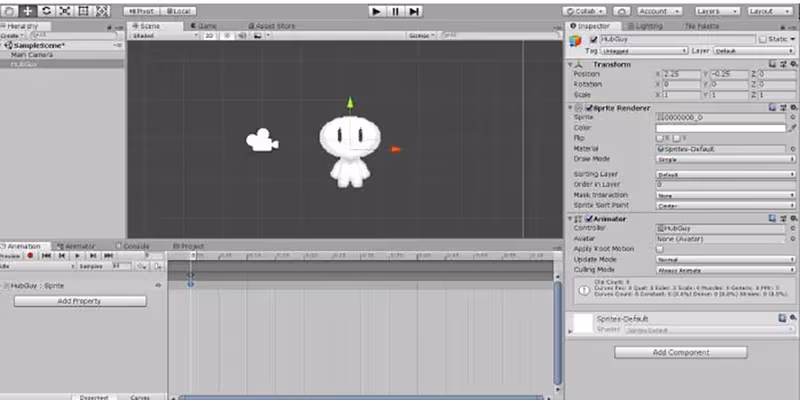800x400 pixels.
Task: Toggle Apply Root Motion checkbox
Action: [x=660, y=249]
